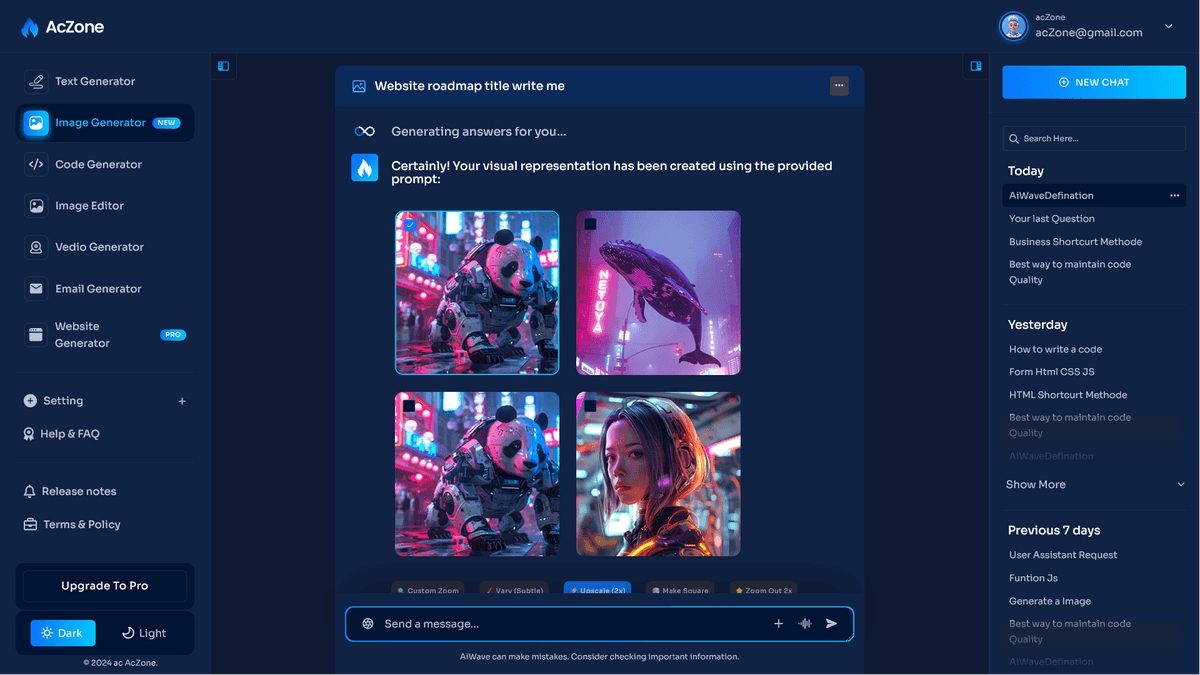
Task: Select the Image Generator sidebar icon
Action: click(x=36, y=123)
